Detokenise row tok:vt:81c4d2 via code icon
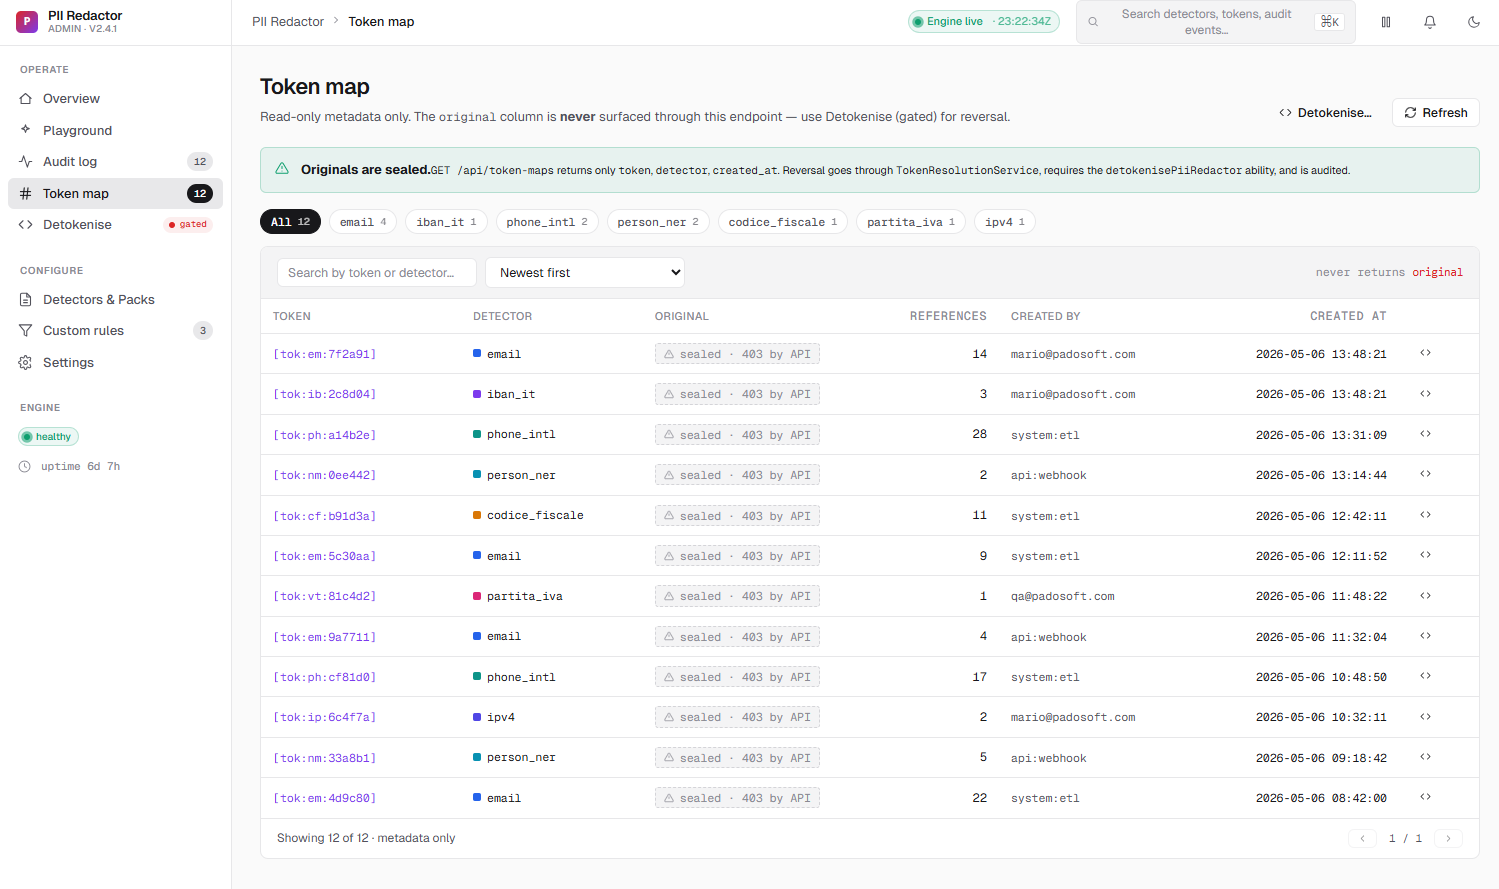Viewport: 1499px width, 889px height. point(1426,596)
